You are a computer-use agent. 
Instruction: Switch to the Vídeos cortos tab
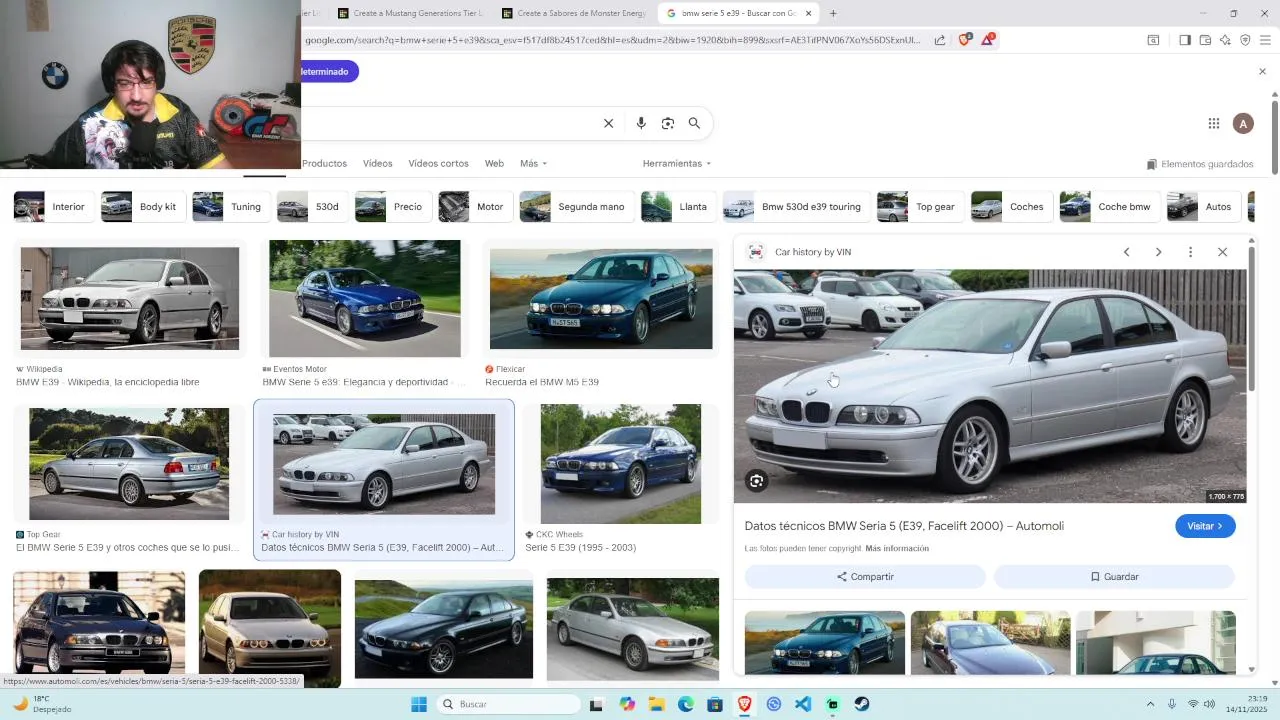438,163
